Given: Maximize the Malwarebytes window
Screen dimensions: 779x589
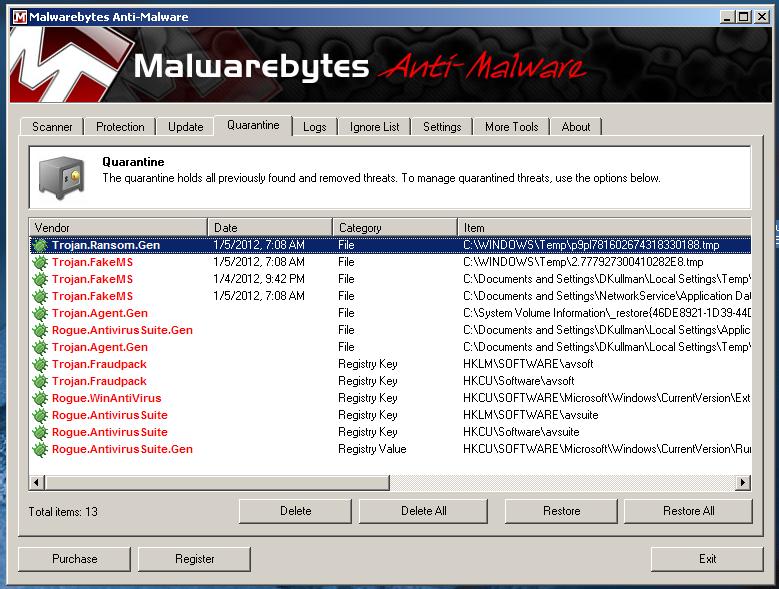Looking at the screenshot, I should (744, 17).
